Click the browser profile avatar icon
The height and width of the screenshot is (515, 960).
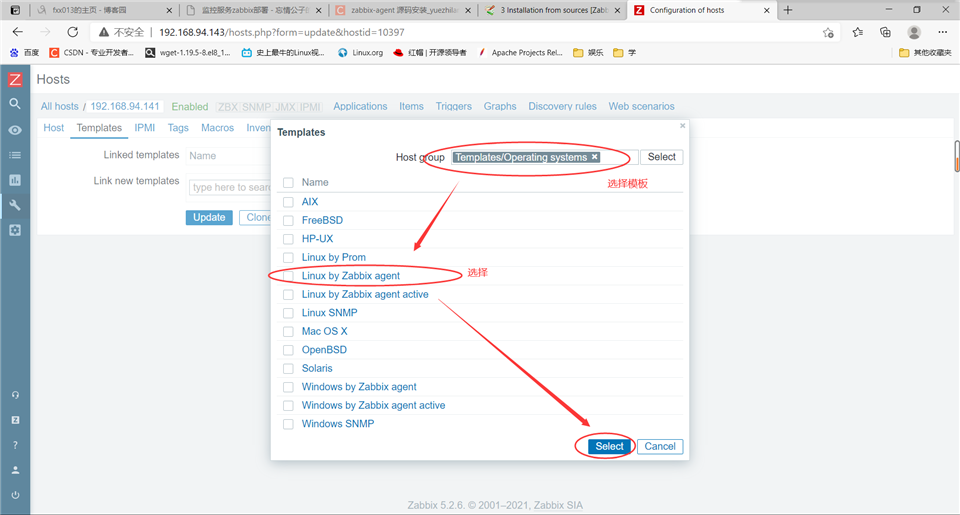click(x=914, y=32)
